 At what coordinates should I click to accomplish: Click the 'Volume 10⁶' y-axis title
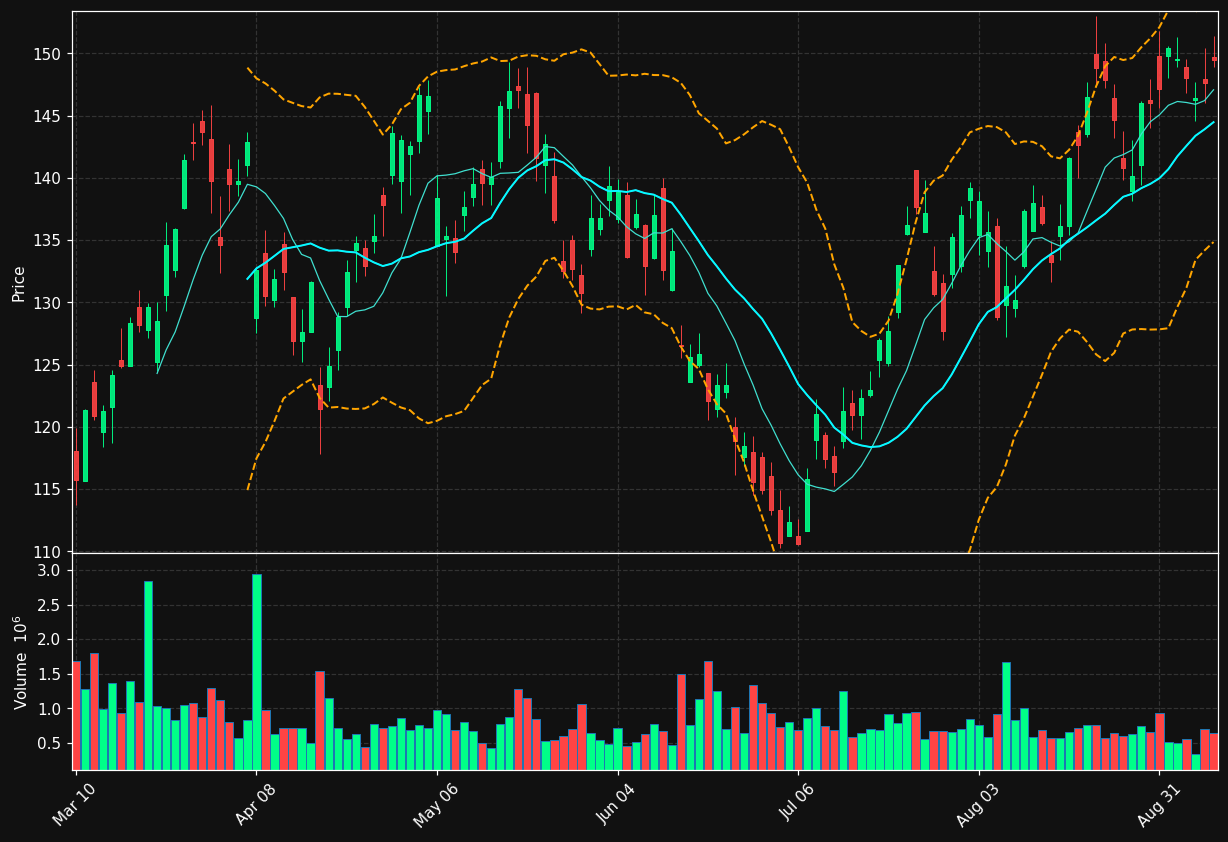point(19,662)
